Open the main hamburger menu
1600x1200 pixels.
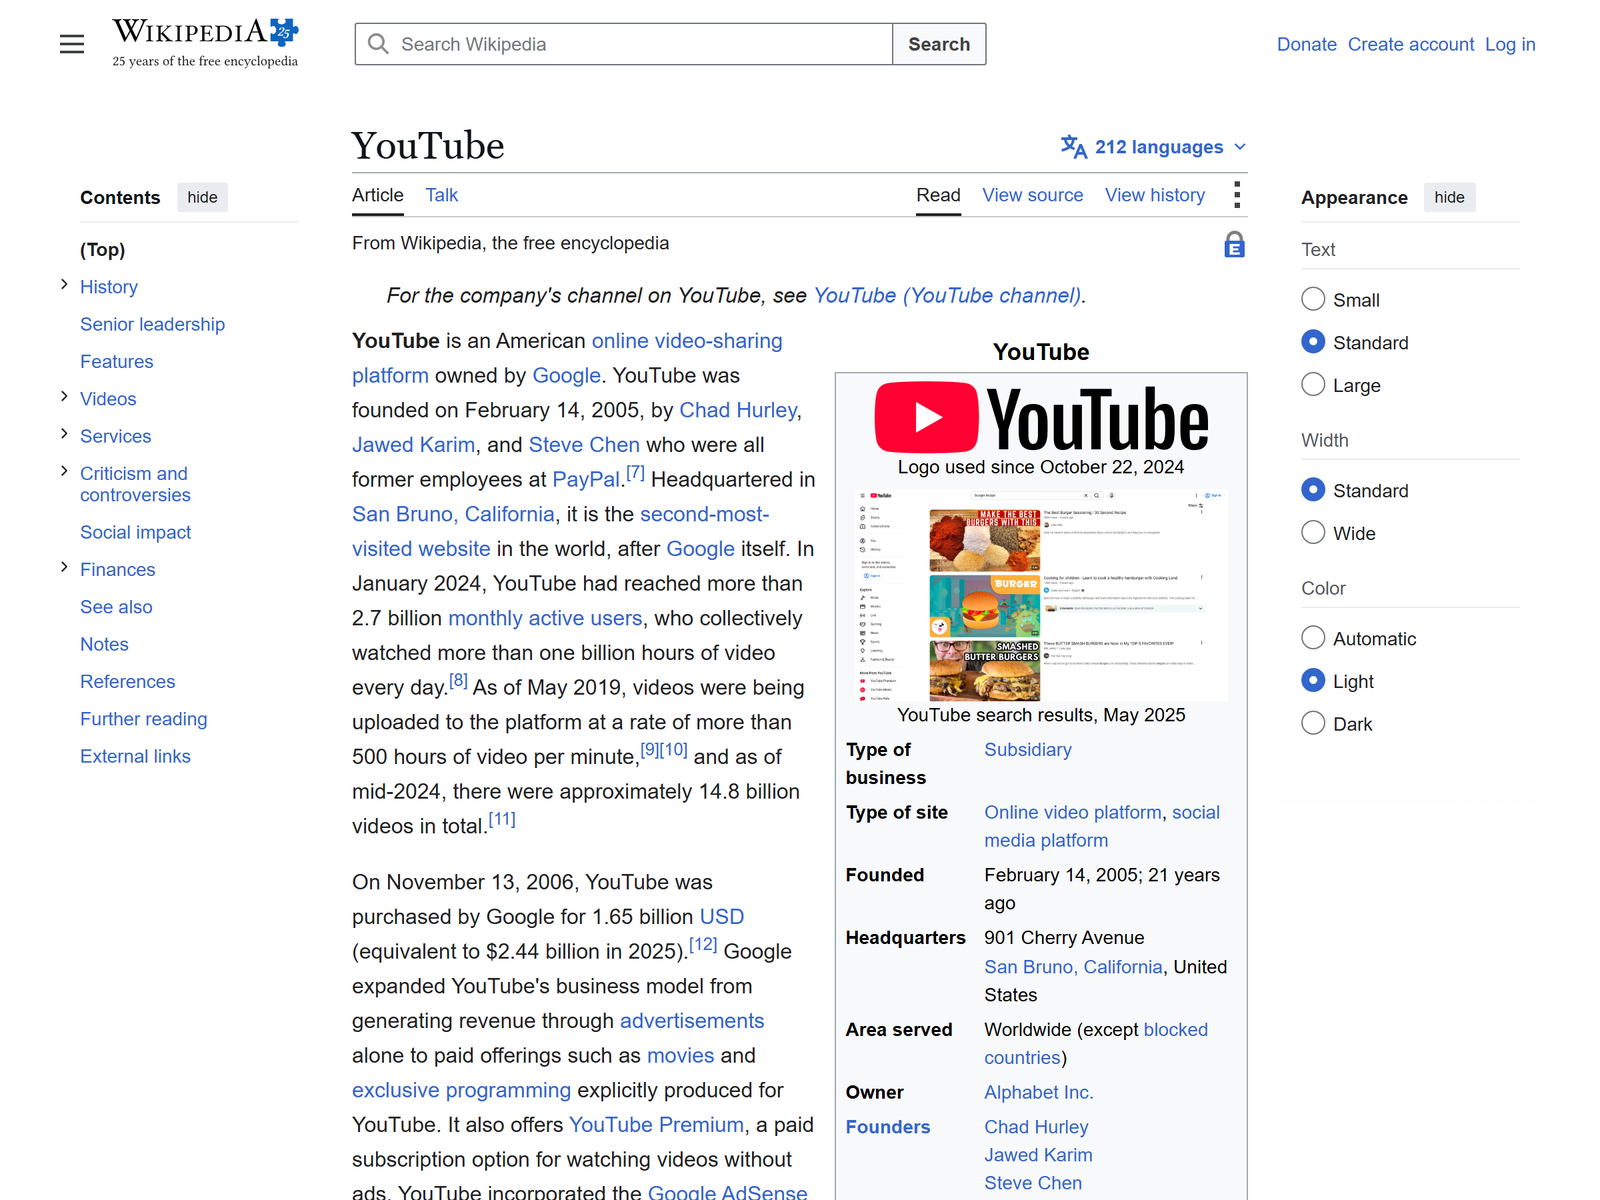click(72, 44)
